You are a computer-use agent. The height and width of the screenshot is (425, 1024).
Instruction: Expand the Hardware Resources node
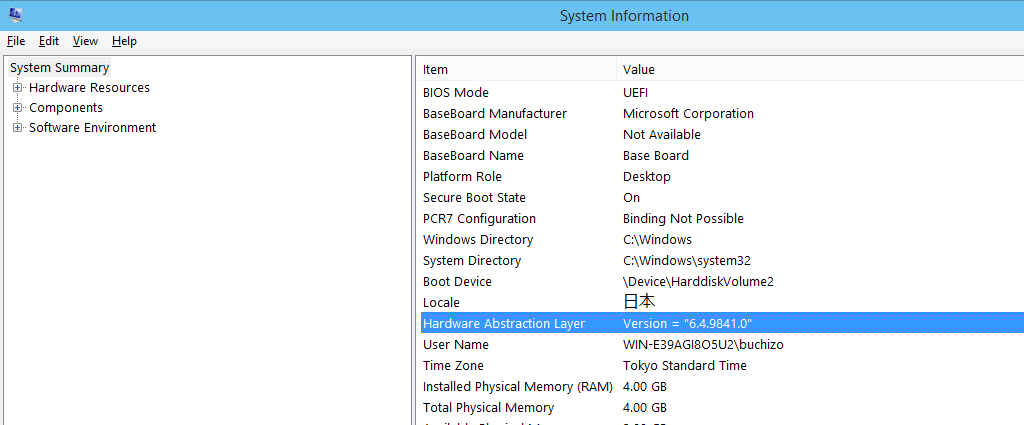(x=17, y=88)
